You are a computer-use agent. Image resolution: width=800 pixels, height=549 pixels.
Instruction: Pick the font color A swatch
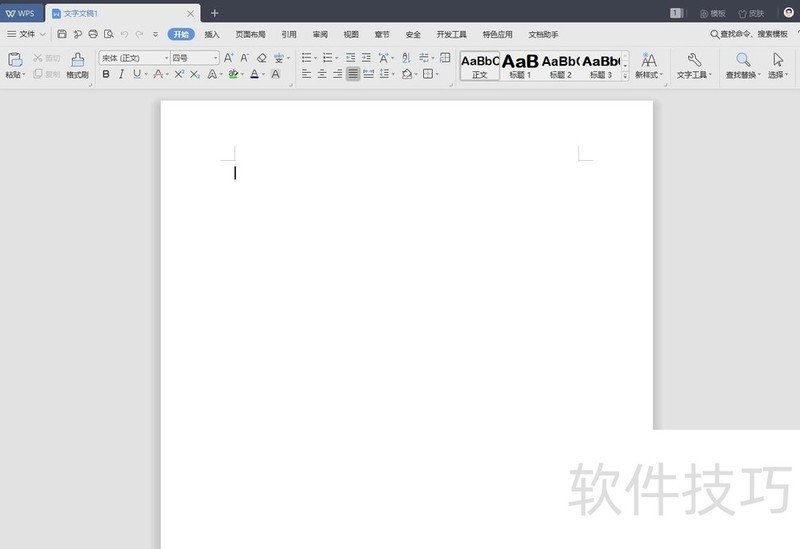tap(254, 74)
